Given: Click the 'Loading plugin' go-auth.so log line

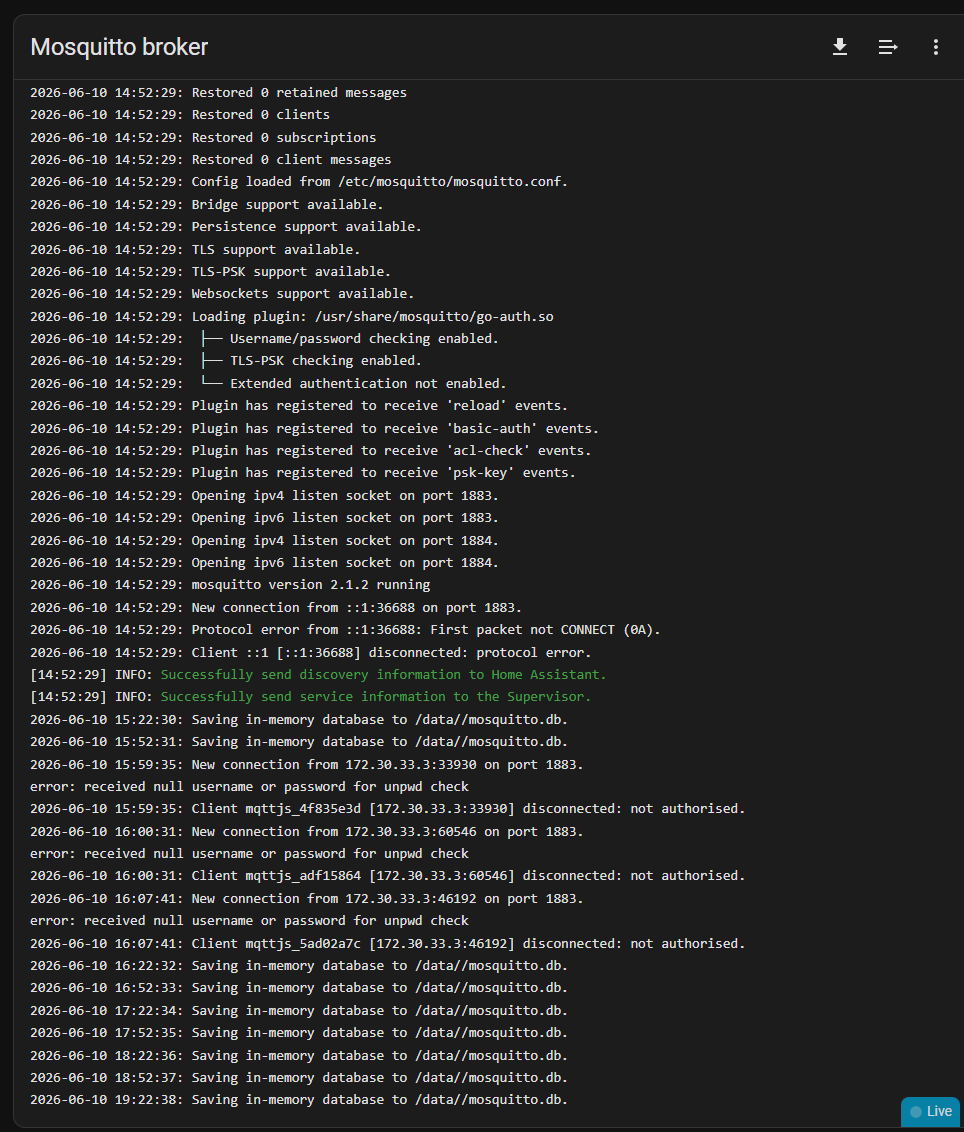Looking at the screenshot, I should [292, 316].
